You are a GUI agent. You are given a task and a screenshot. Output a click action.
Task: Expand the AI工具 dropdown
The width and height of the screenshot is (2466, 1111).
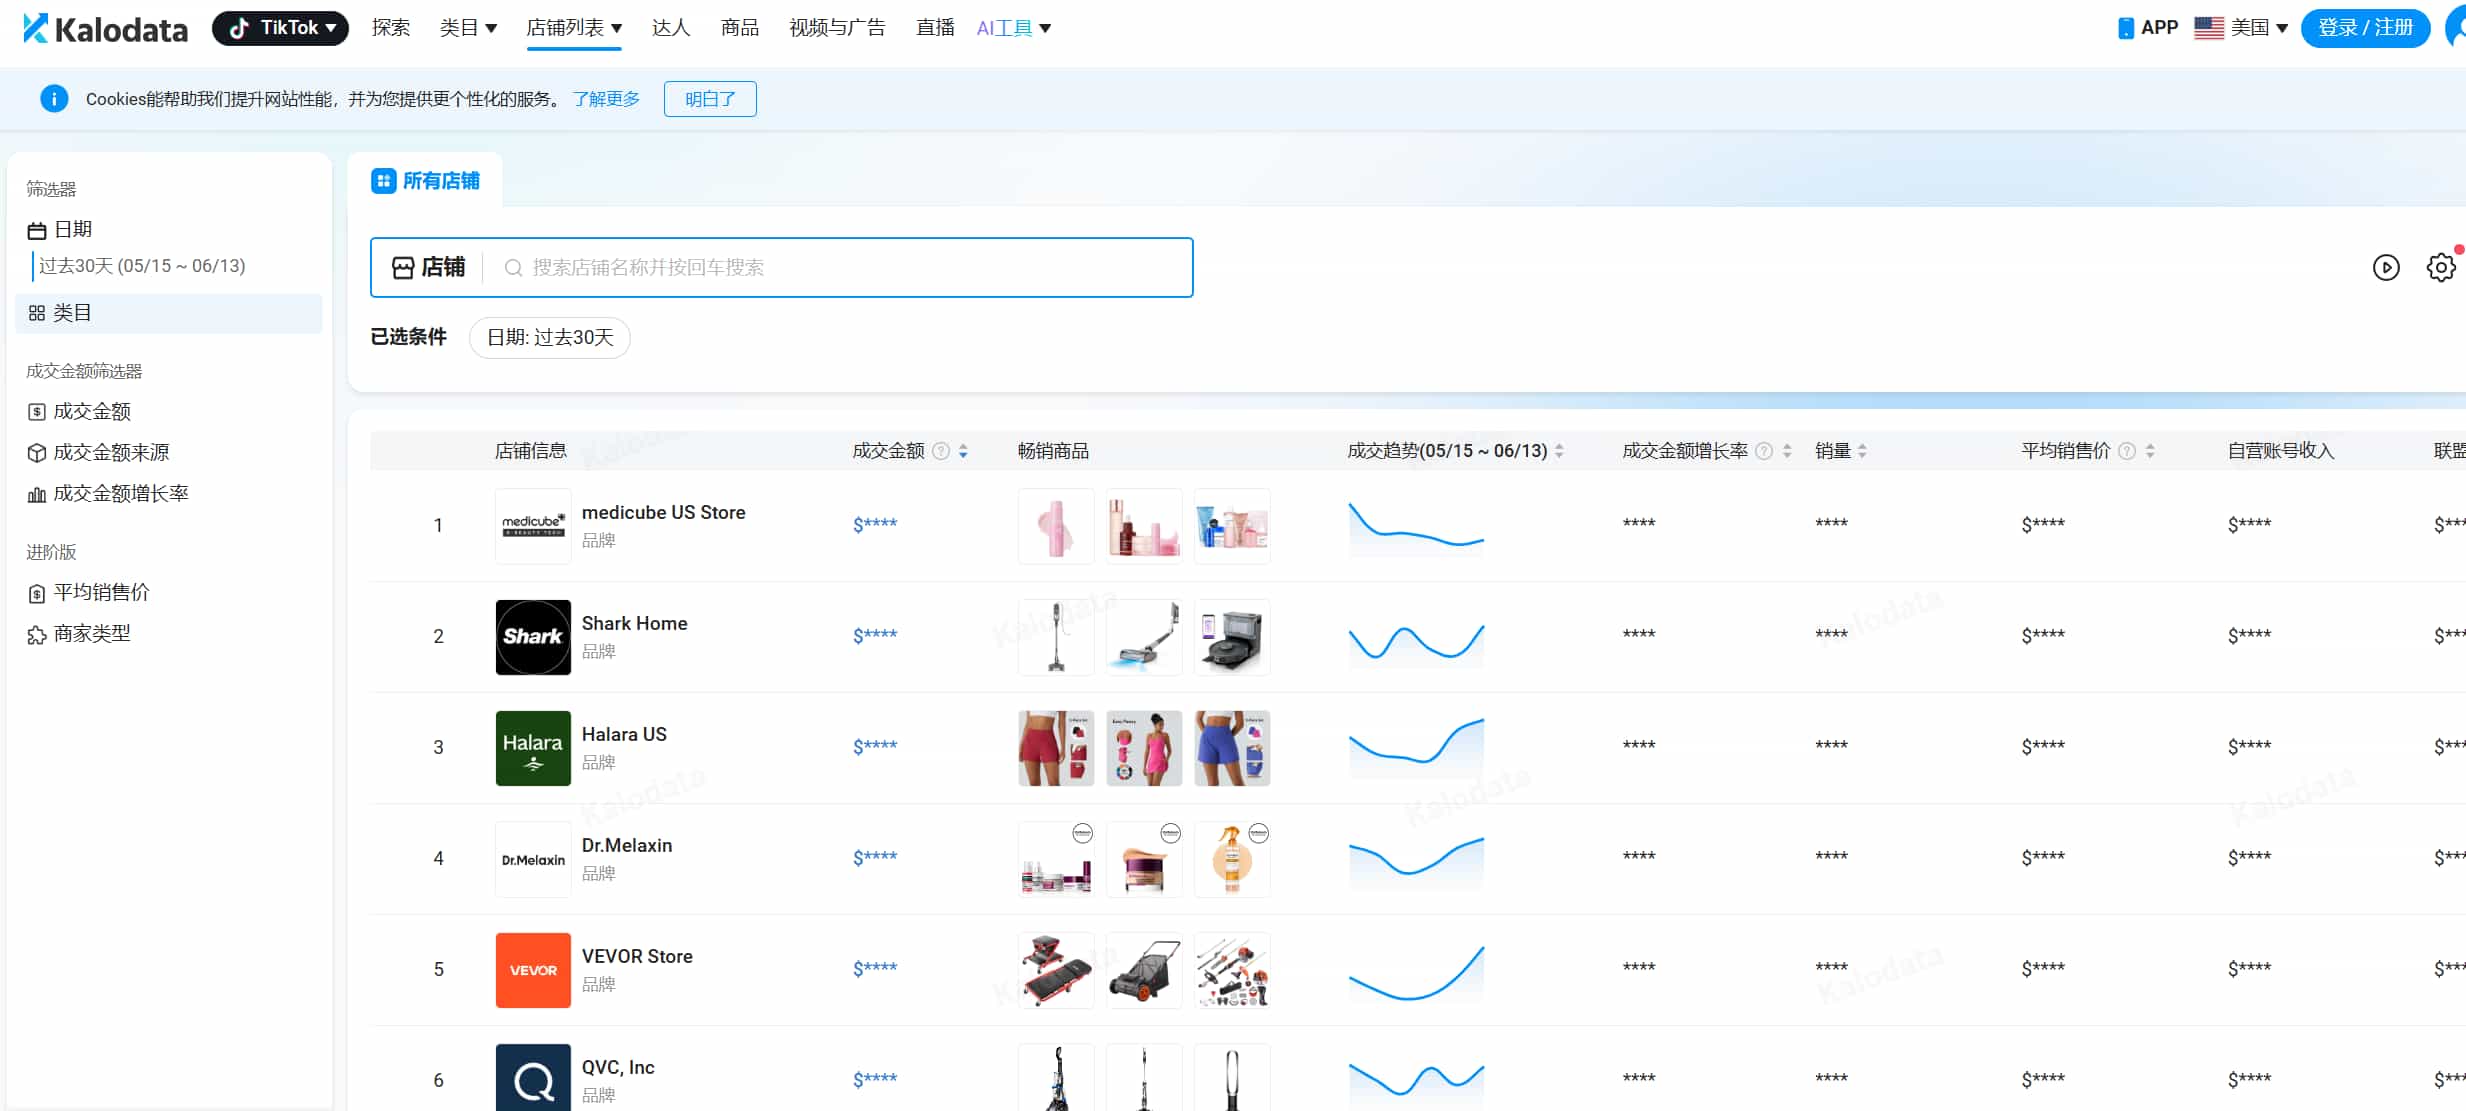coord(1013,28)
